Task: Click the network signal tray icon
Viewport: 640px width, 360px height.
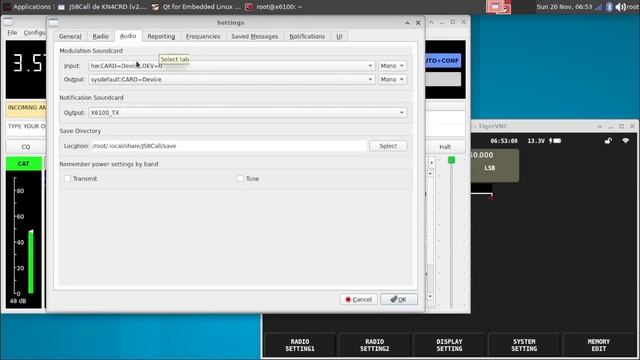Action: tap(599, 7)
